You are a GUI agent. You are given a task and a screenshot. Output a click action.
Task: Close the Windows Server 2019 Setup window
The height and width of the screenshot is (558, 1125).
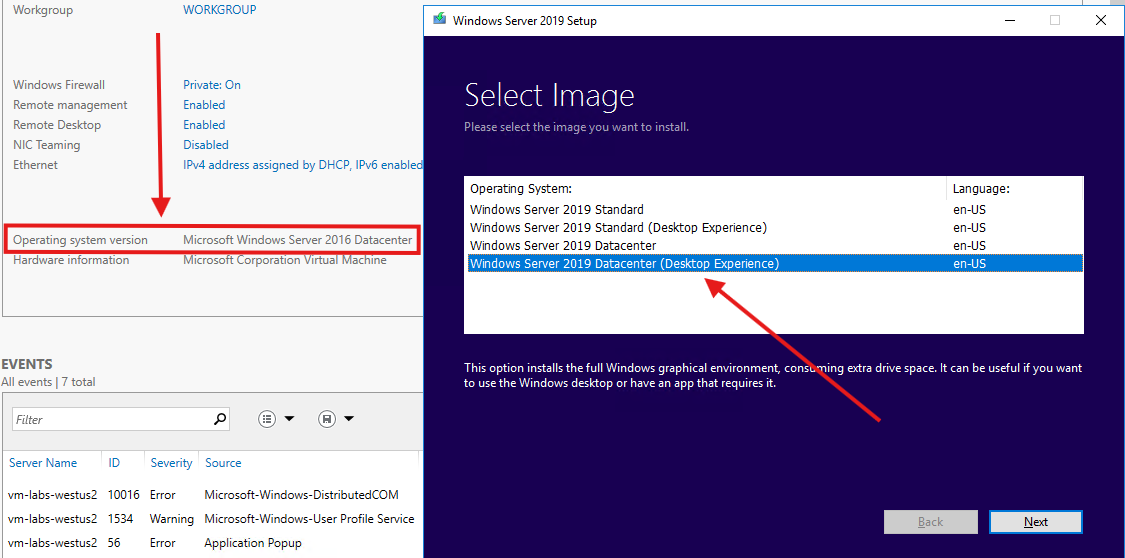point(1101,20)
